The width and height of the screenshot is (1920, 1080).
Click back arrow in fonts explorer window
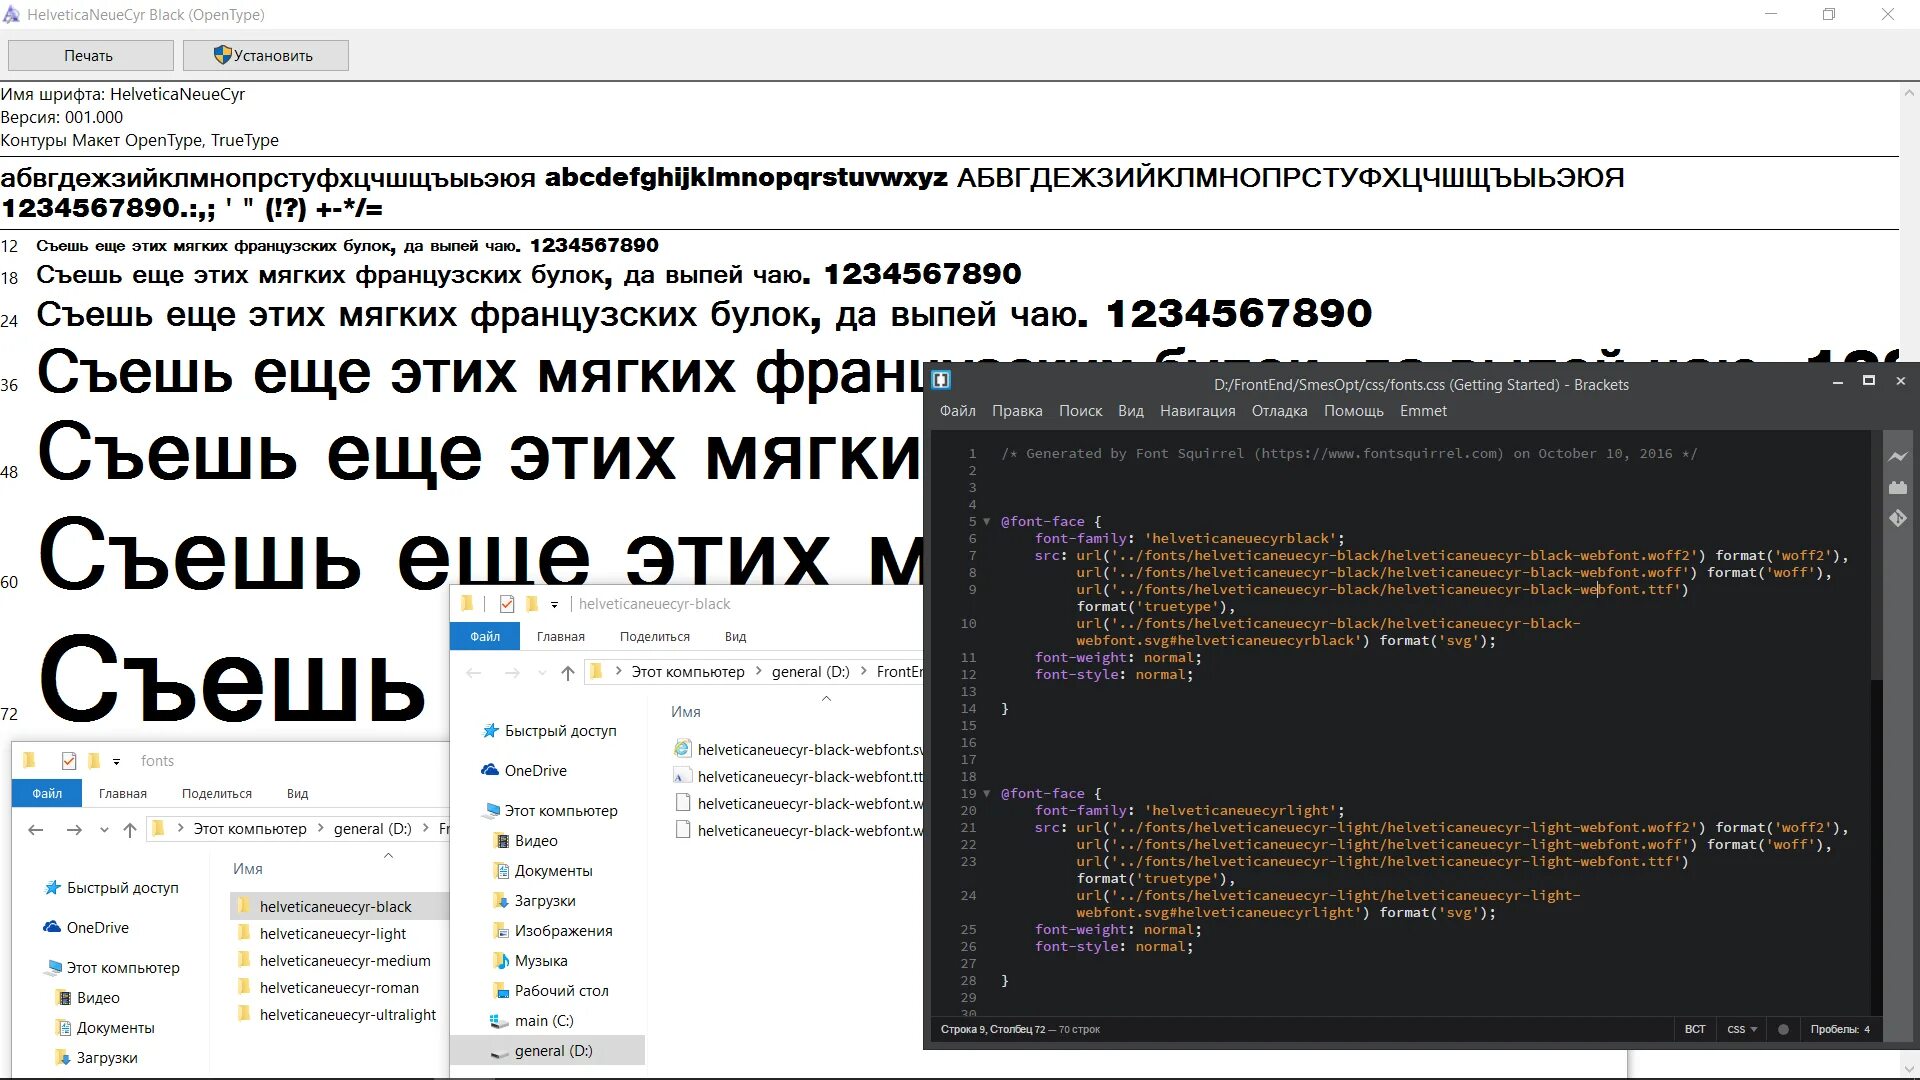point(36,829)
